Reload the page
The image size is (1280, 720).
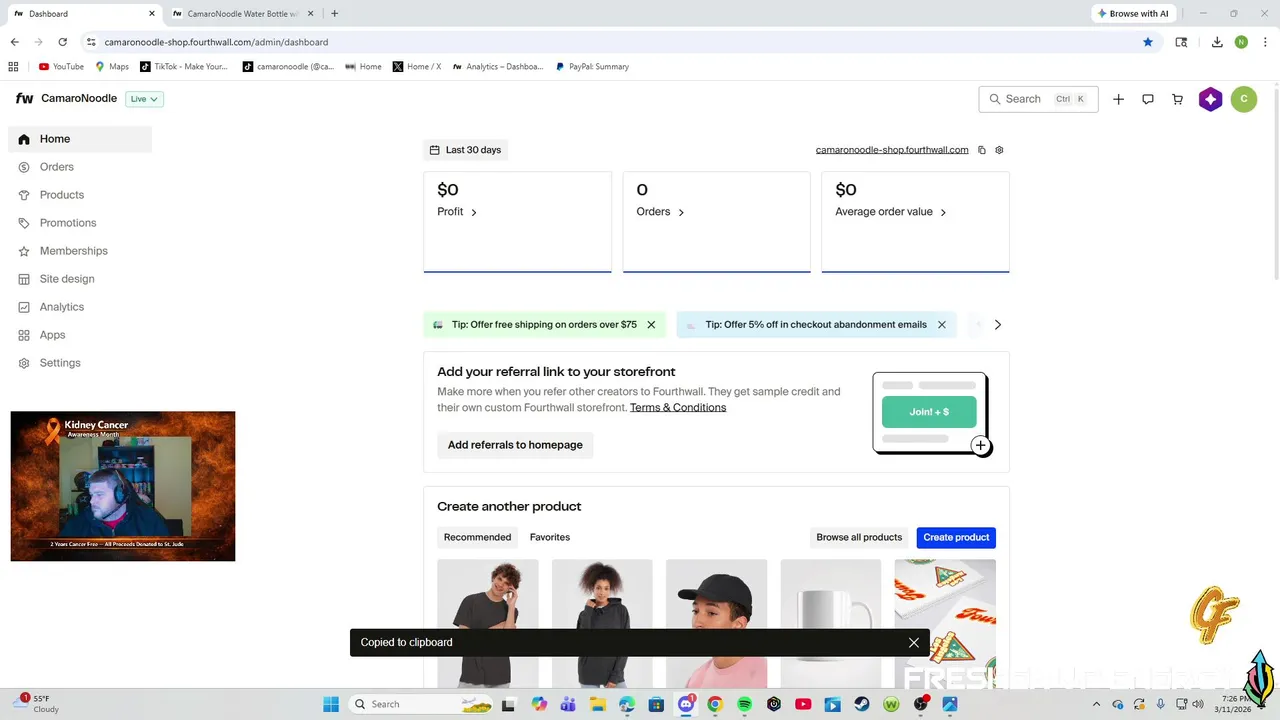(x=63, y=42)
